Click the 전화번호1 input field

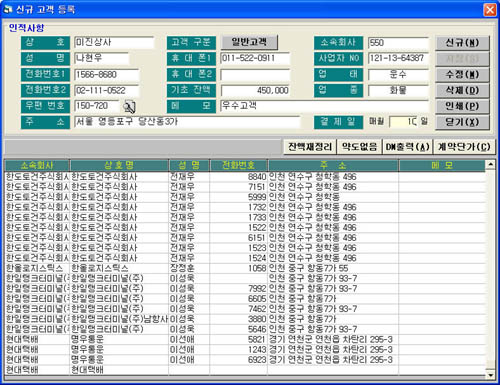click(106, 74)
